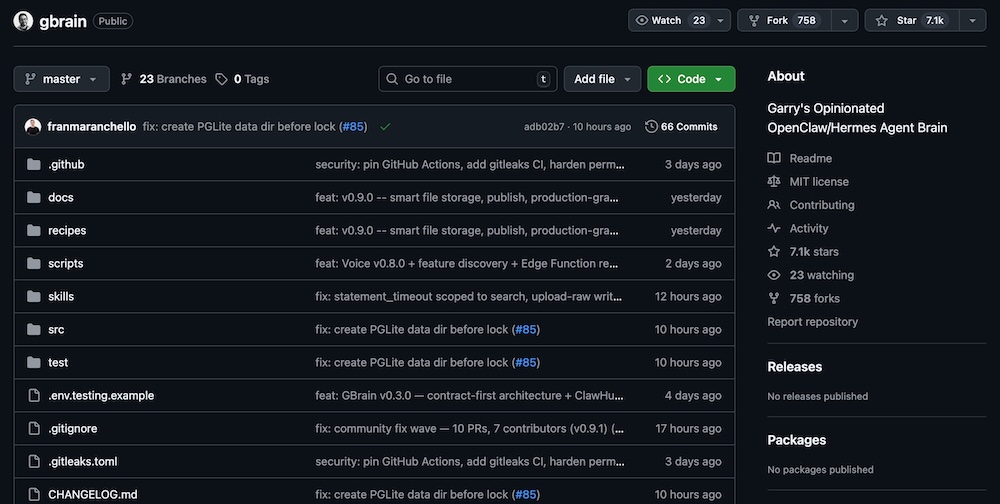The width and height of the screenshot is (1000, 504).
Task: Open the Star lists dropdown arrow
Action: [972, 20]
